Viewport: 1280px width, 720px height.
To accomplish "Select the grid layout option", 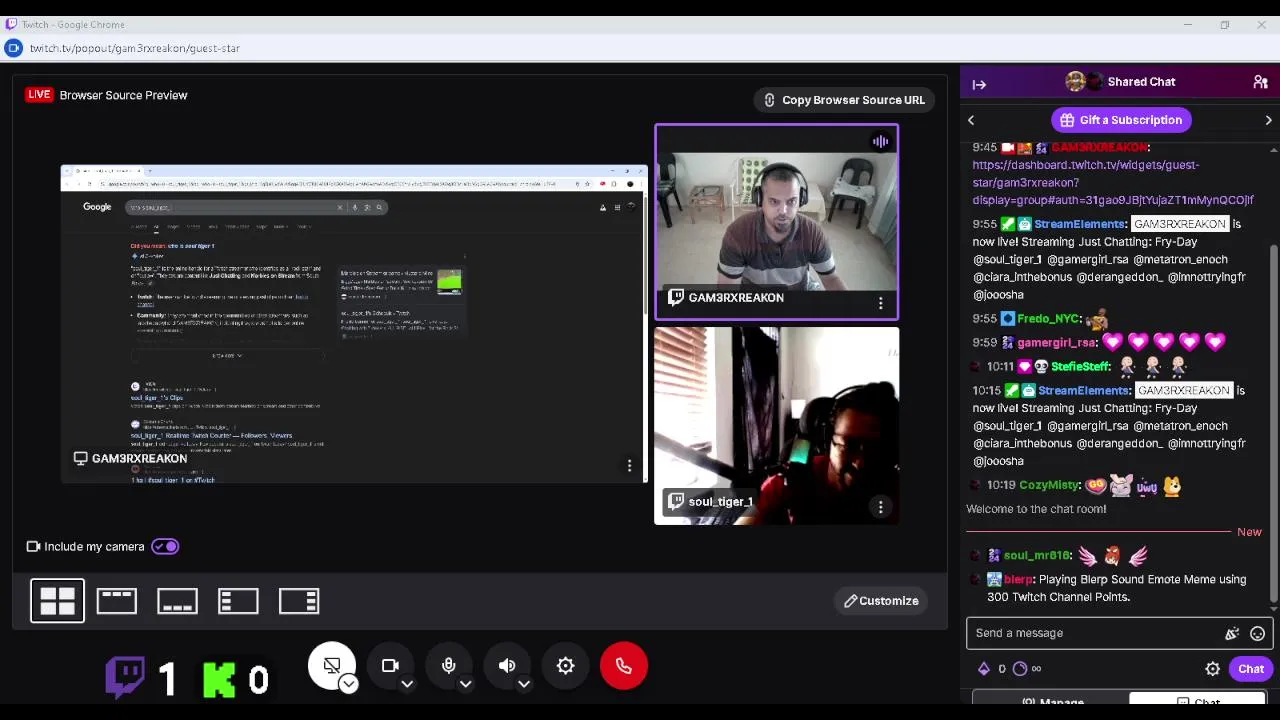I will (57, 601).
